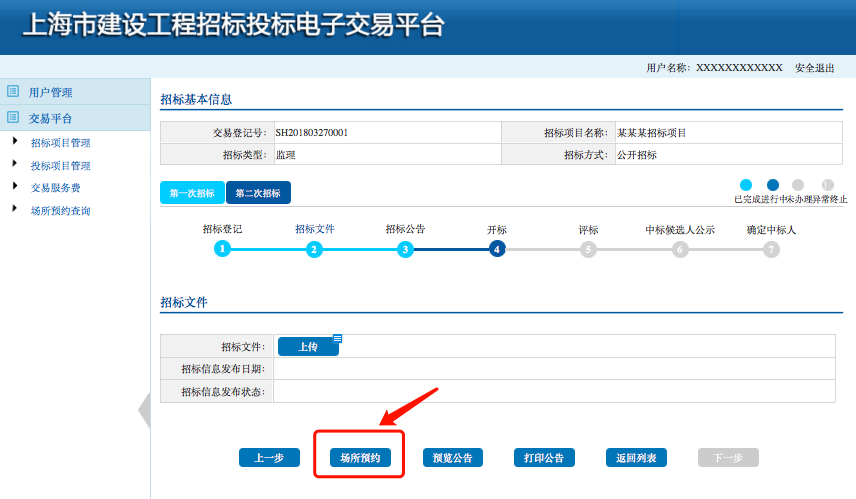Screen dimensions: 856x499
Task: Collapse the sidebar using the left-pointing handle
Action: click(145, 410)
